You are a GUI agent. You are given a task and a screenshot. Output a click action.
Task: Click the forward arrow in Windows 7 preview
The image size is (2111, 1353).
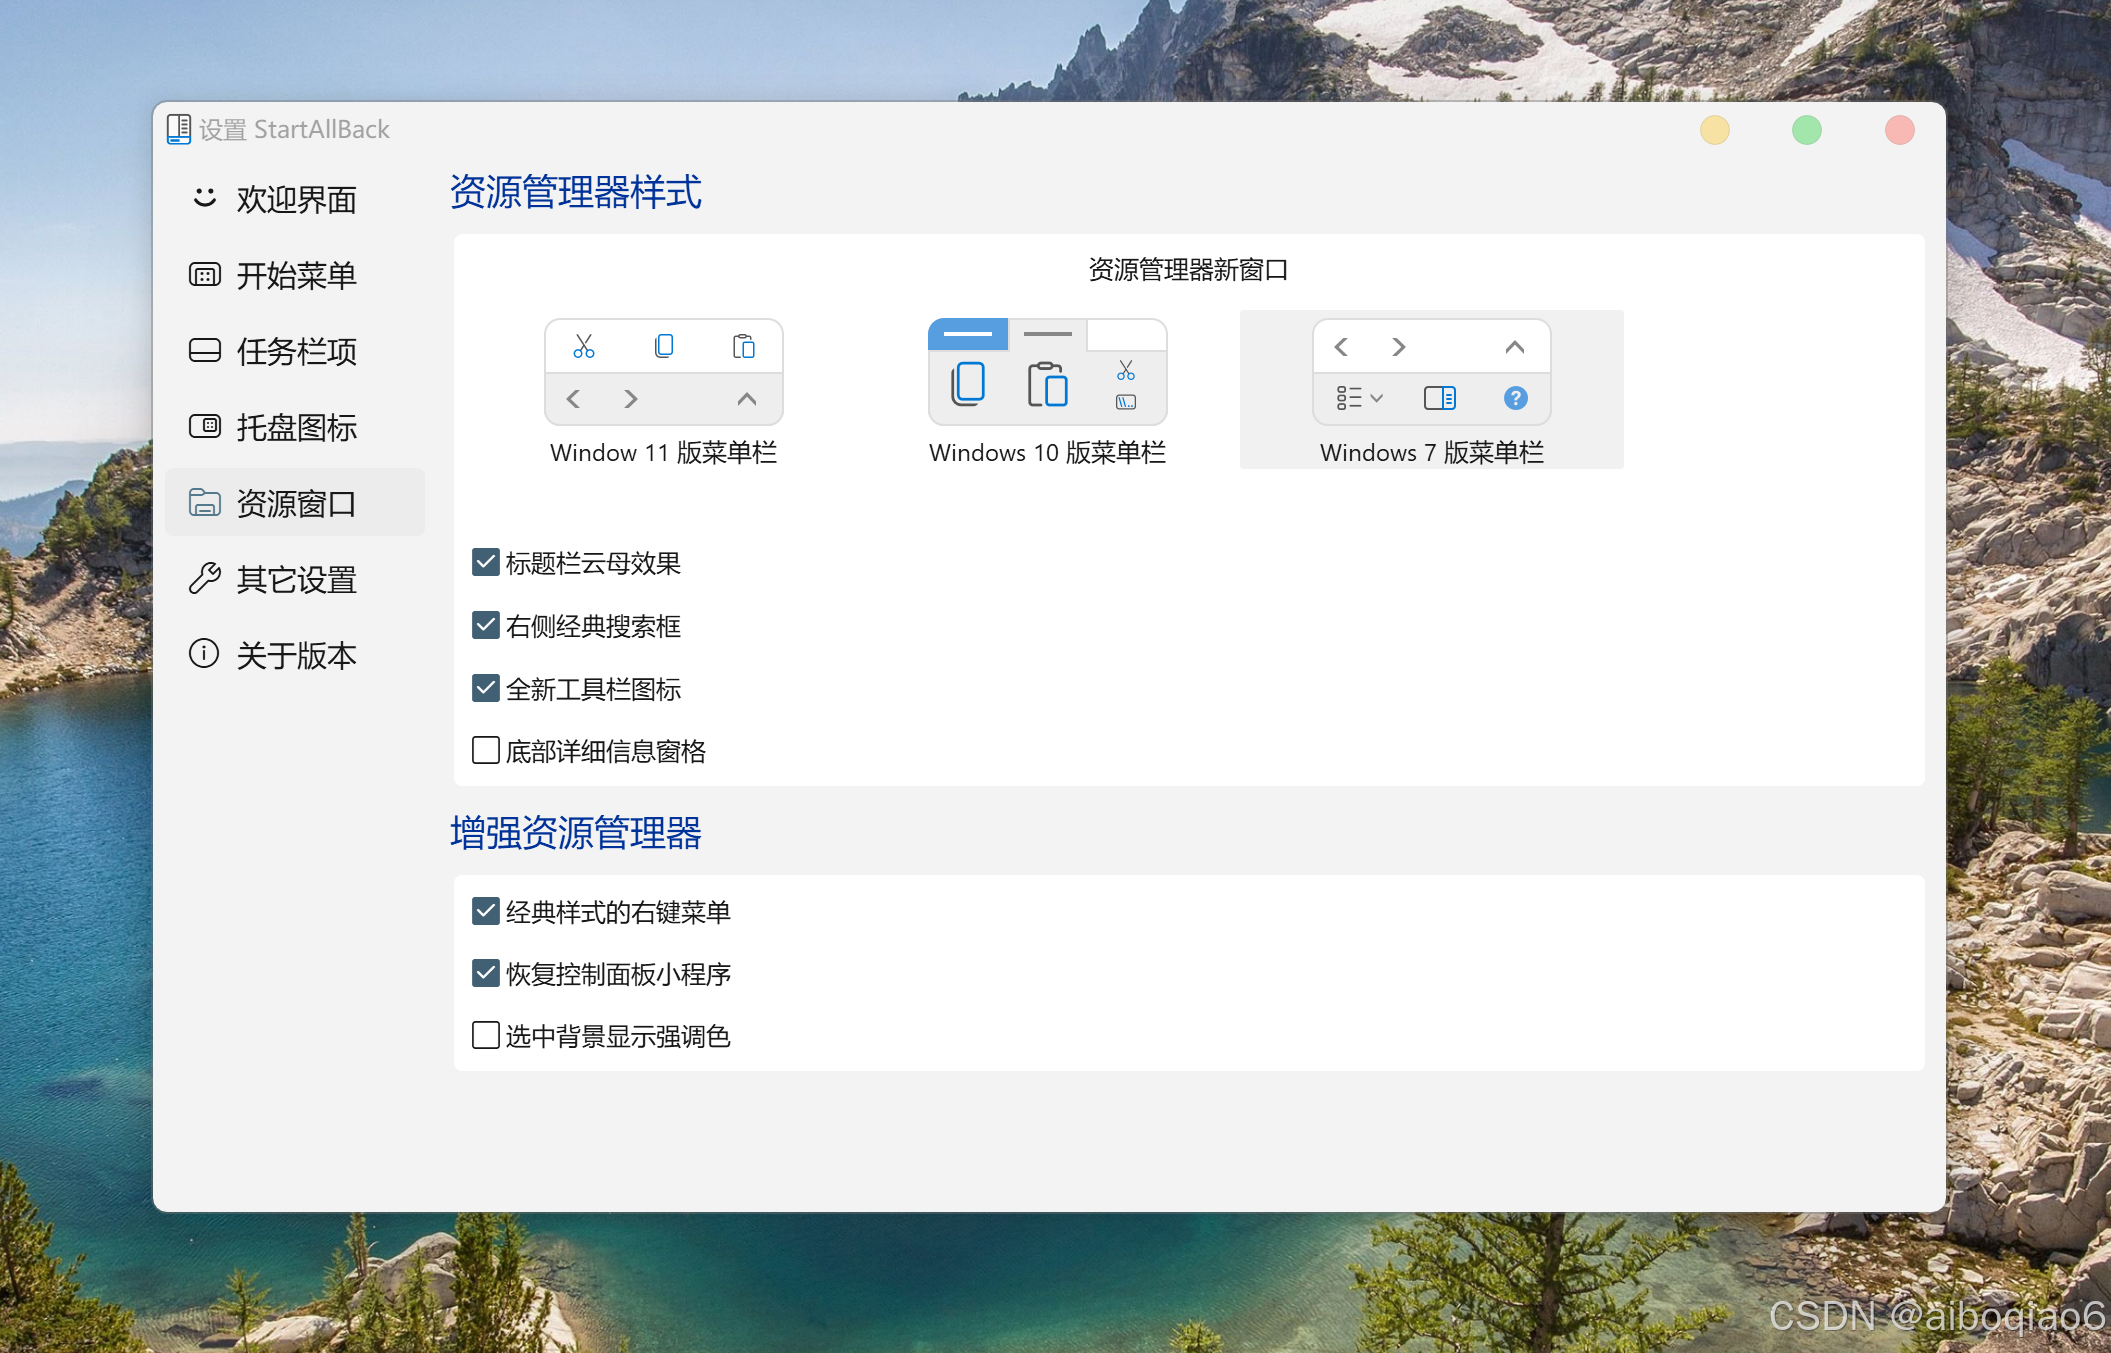1398,347
